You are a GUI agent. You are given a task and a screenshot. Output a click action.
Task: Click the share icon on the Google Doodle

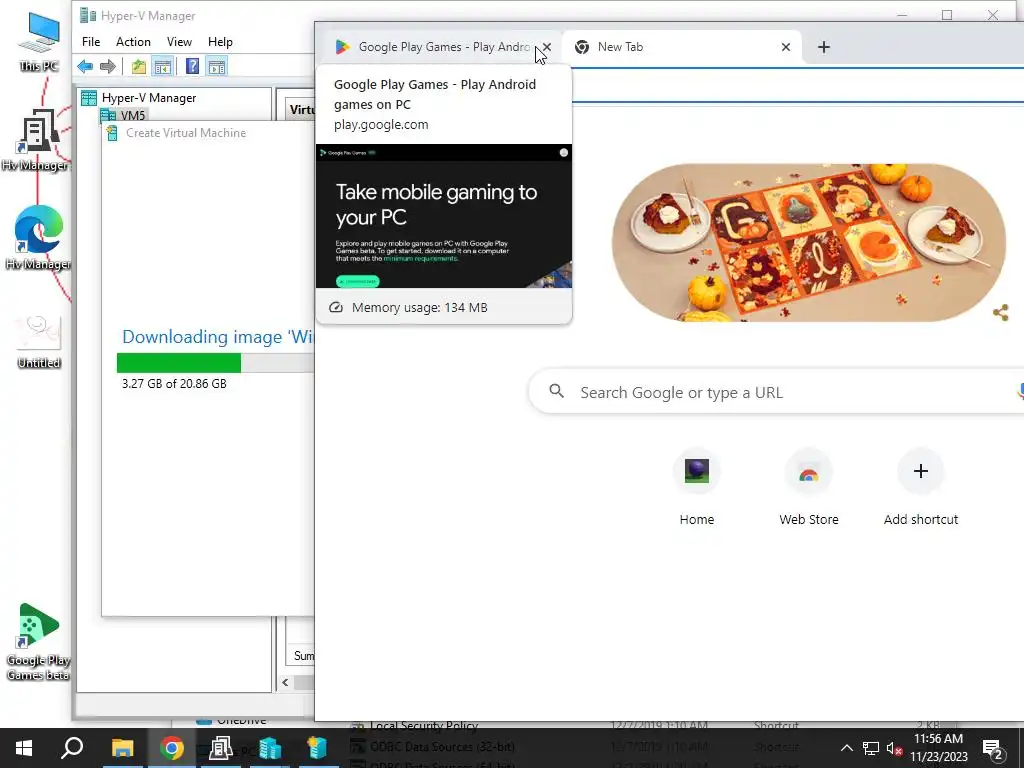pyautogui.click(x=1000, y=313)
